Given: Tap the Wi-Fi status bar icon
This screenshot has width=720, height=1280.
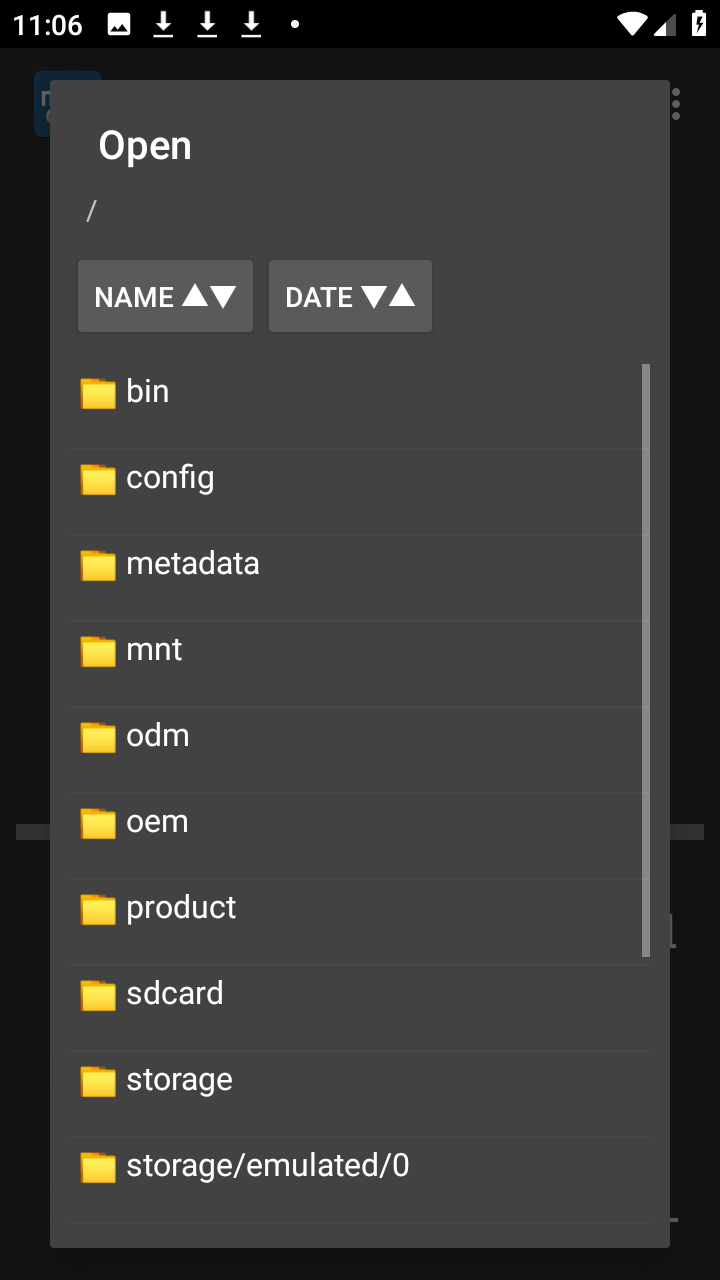Looking at the screenshot, I should pyautogui.click(x=631, y=24).
